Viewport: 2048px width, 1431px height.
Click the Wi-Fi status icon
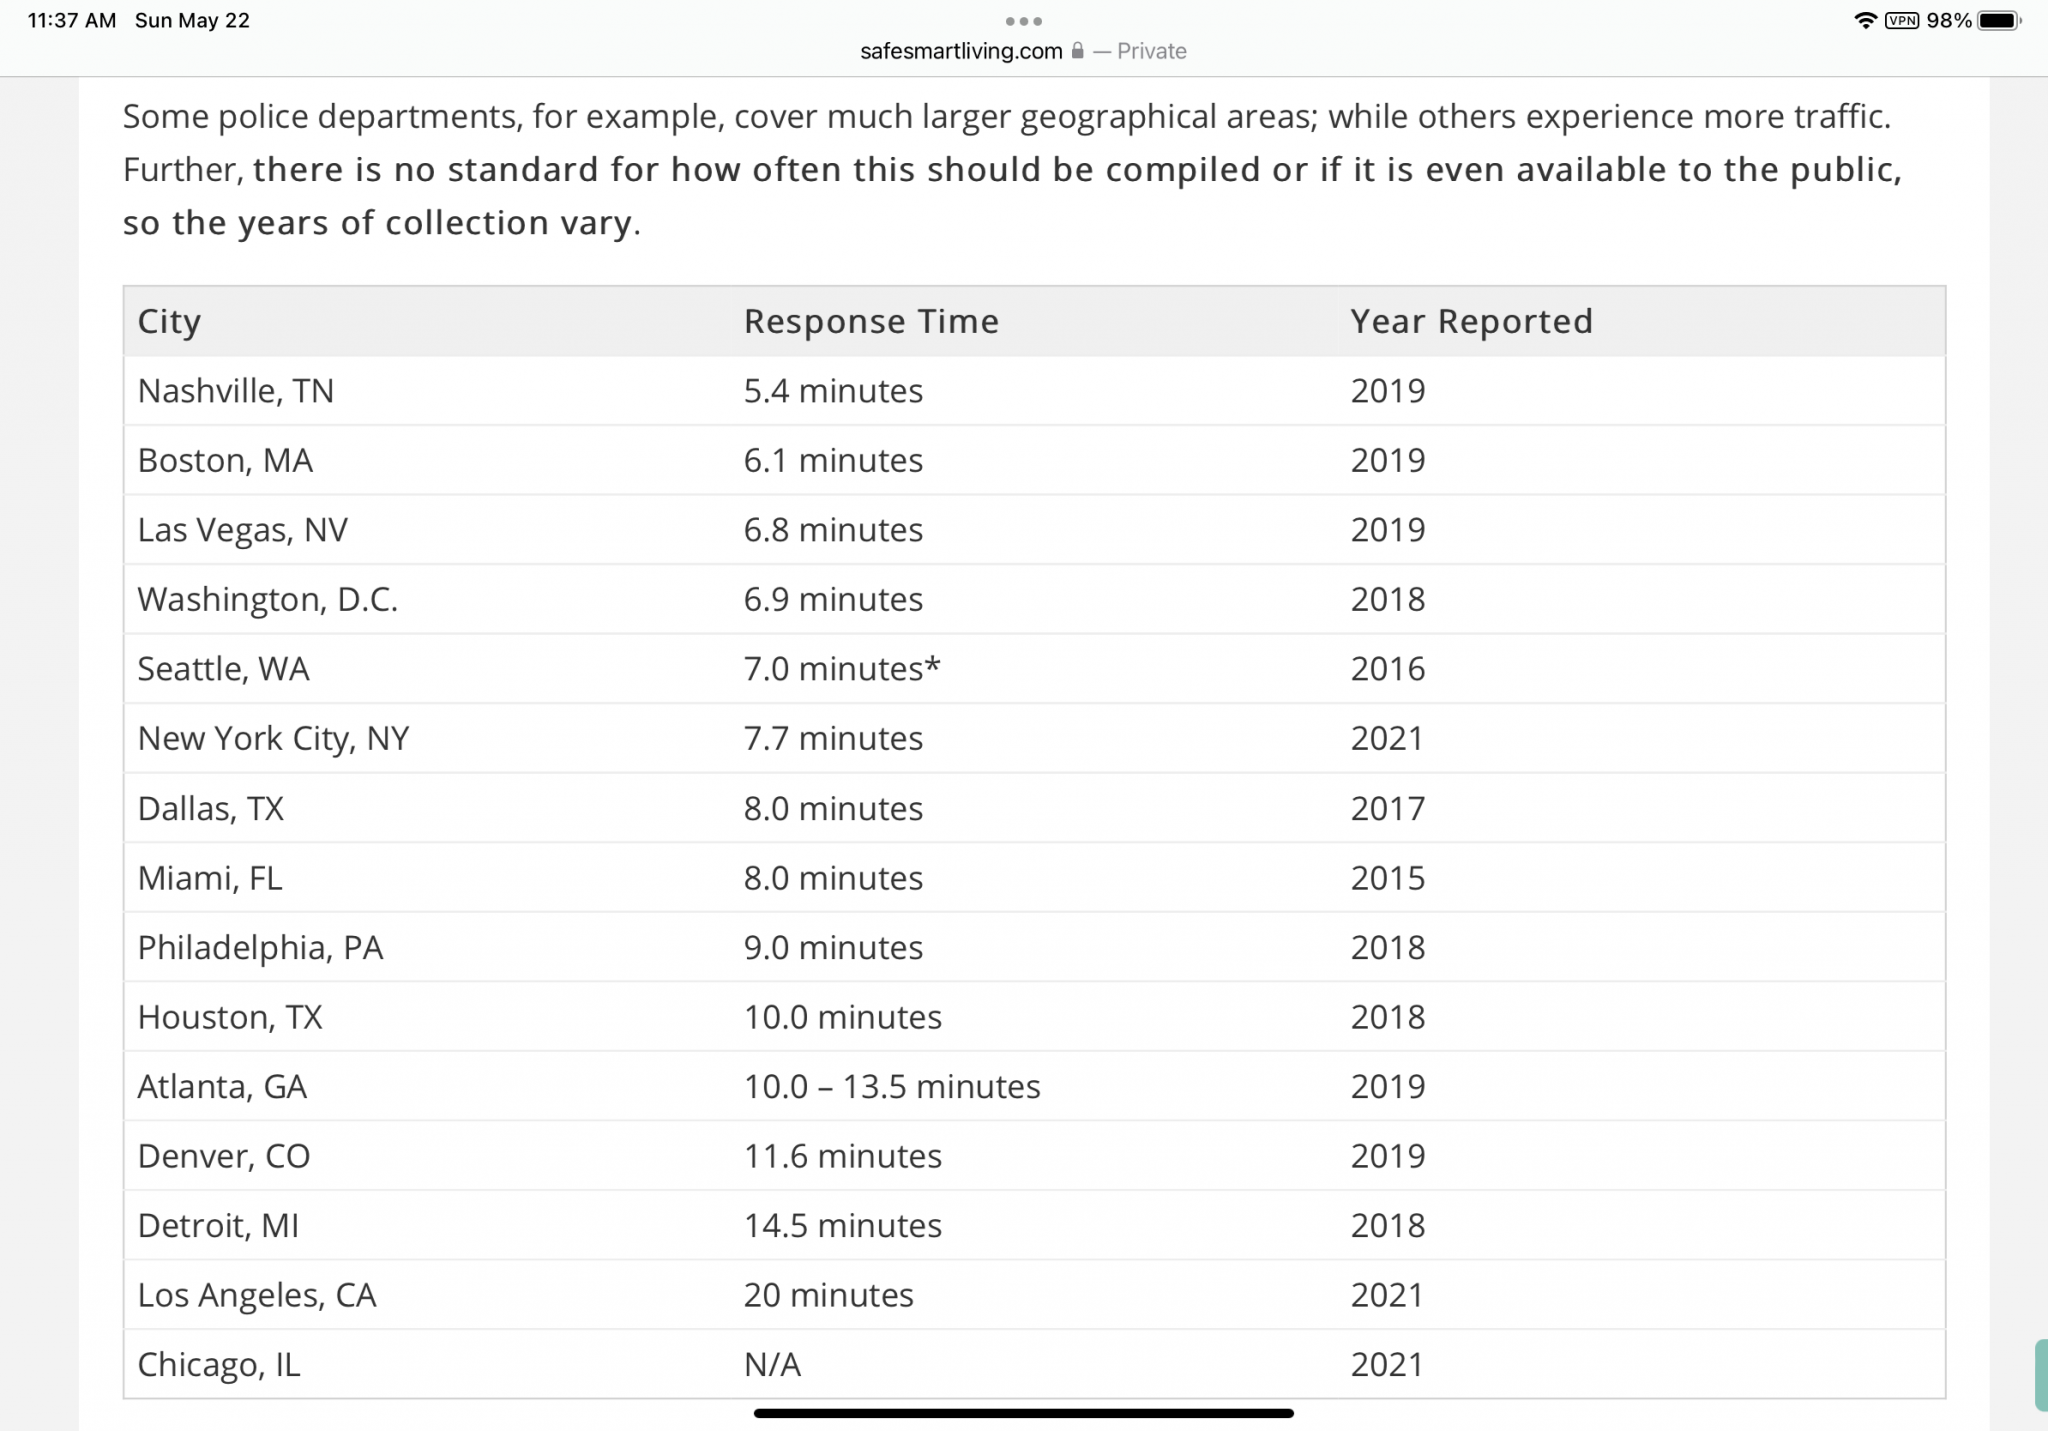[x=1864, y=21]
